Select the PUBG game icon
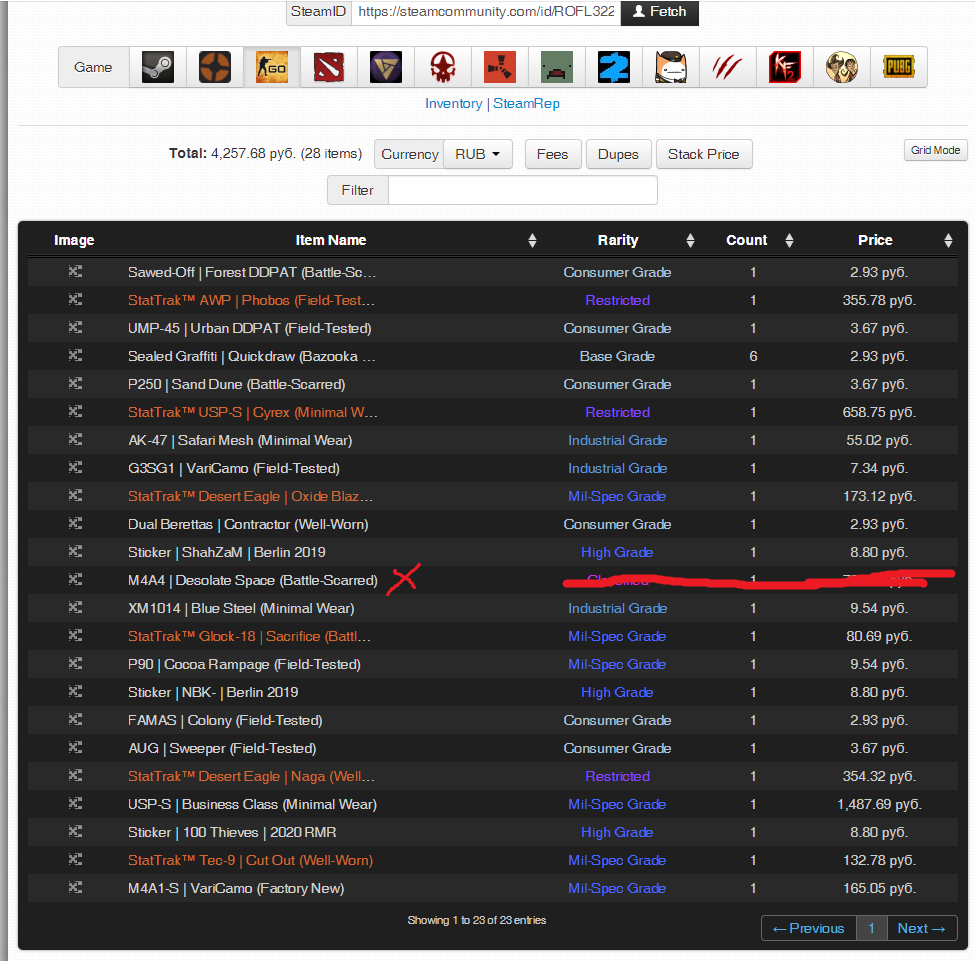The image size is (975, 961). tap(899, 67)
